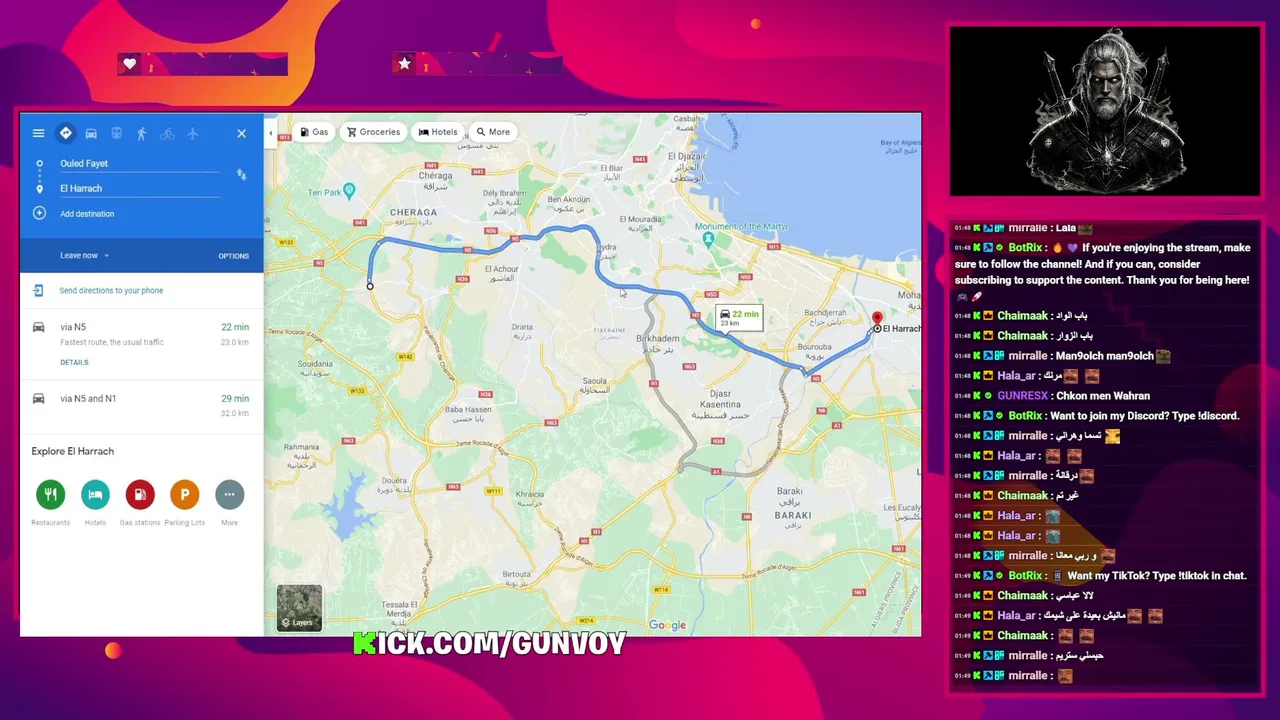
Task: Open DETAILS for the via N5 route
Action: pos(74,362)
